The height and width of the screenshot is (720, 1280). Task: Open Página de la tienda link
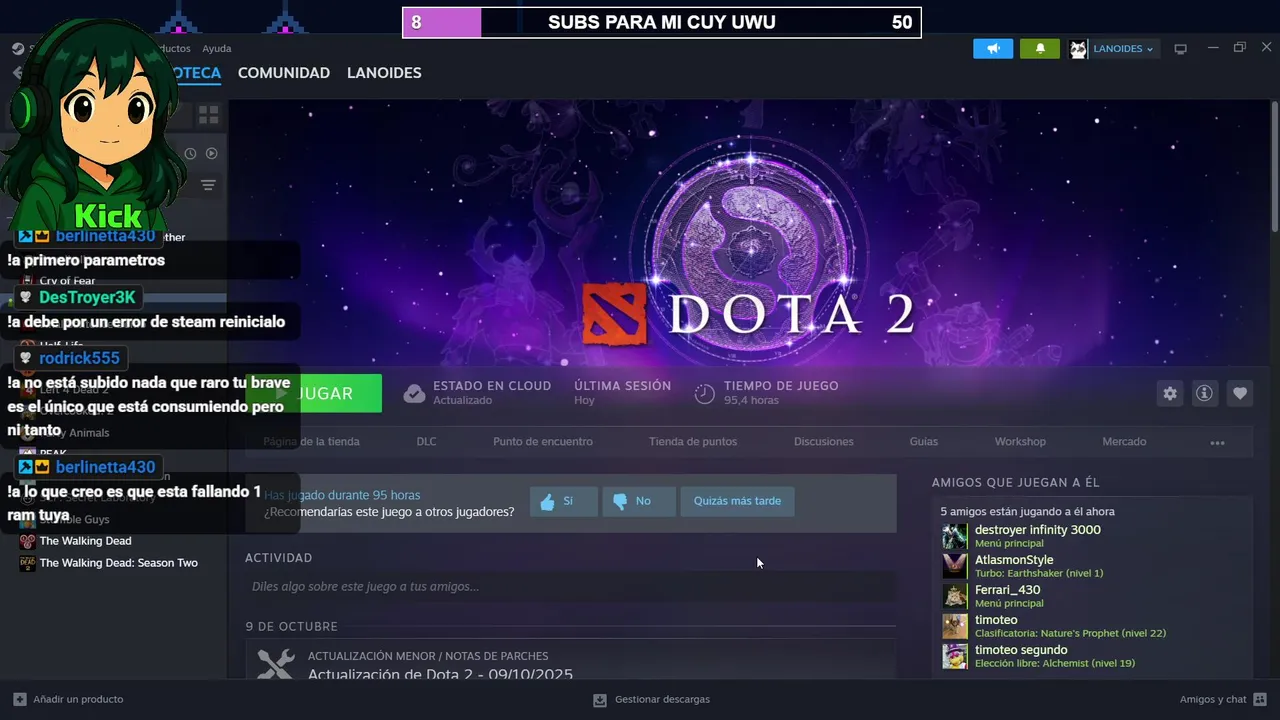(311, 441)
